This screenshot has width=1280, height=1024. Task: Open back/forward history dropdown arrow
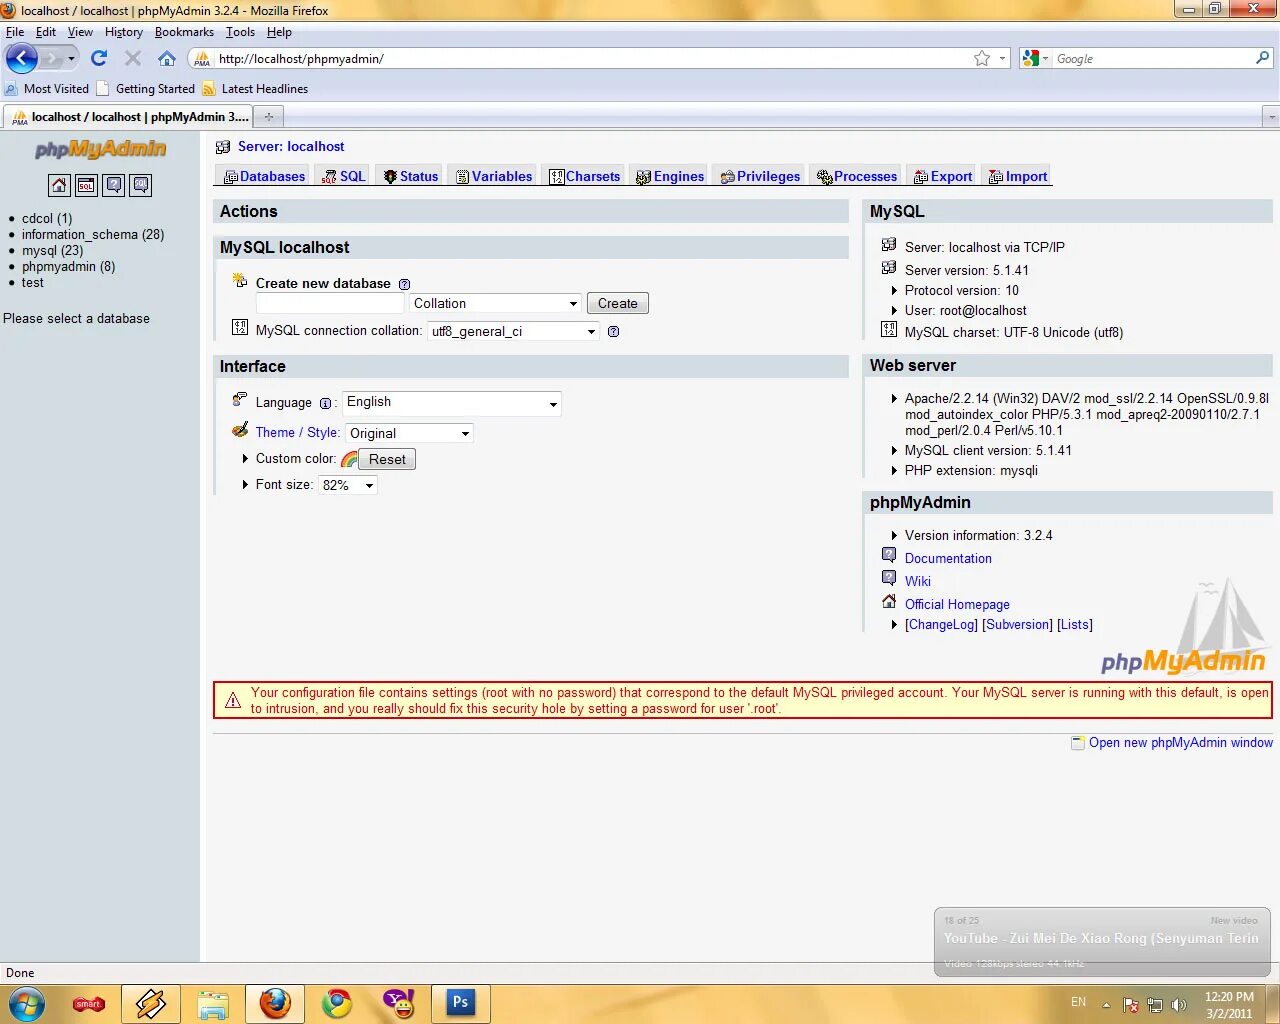tap(71, 58)
